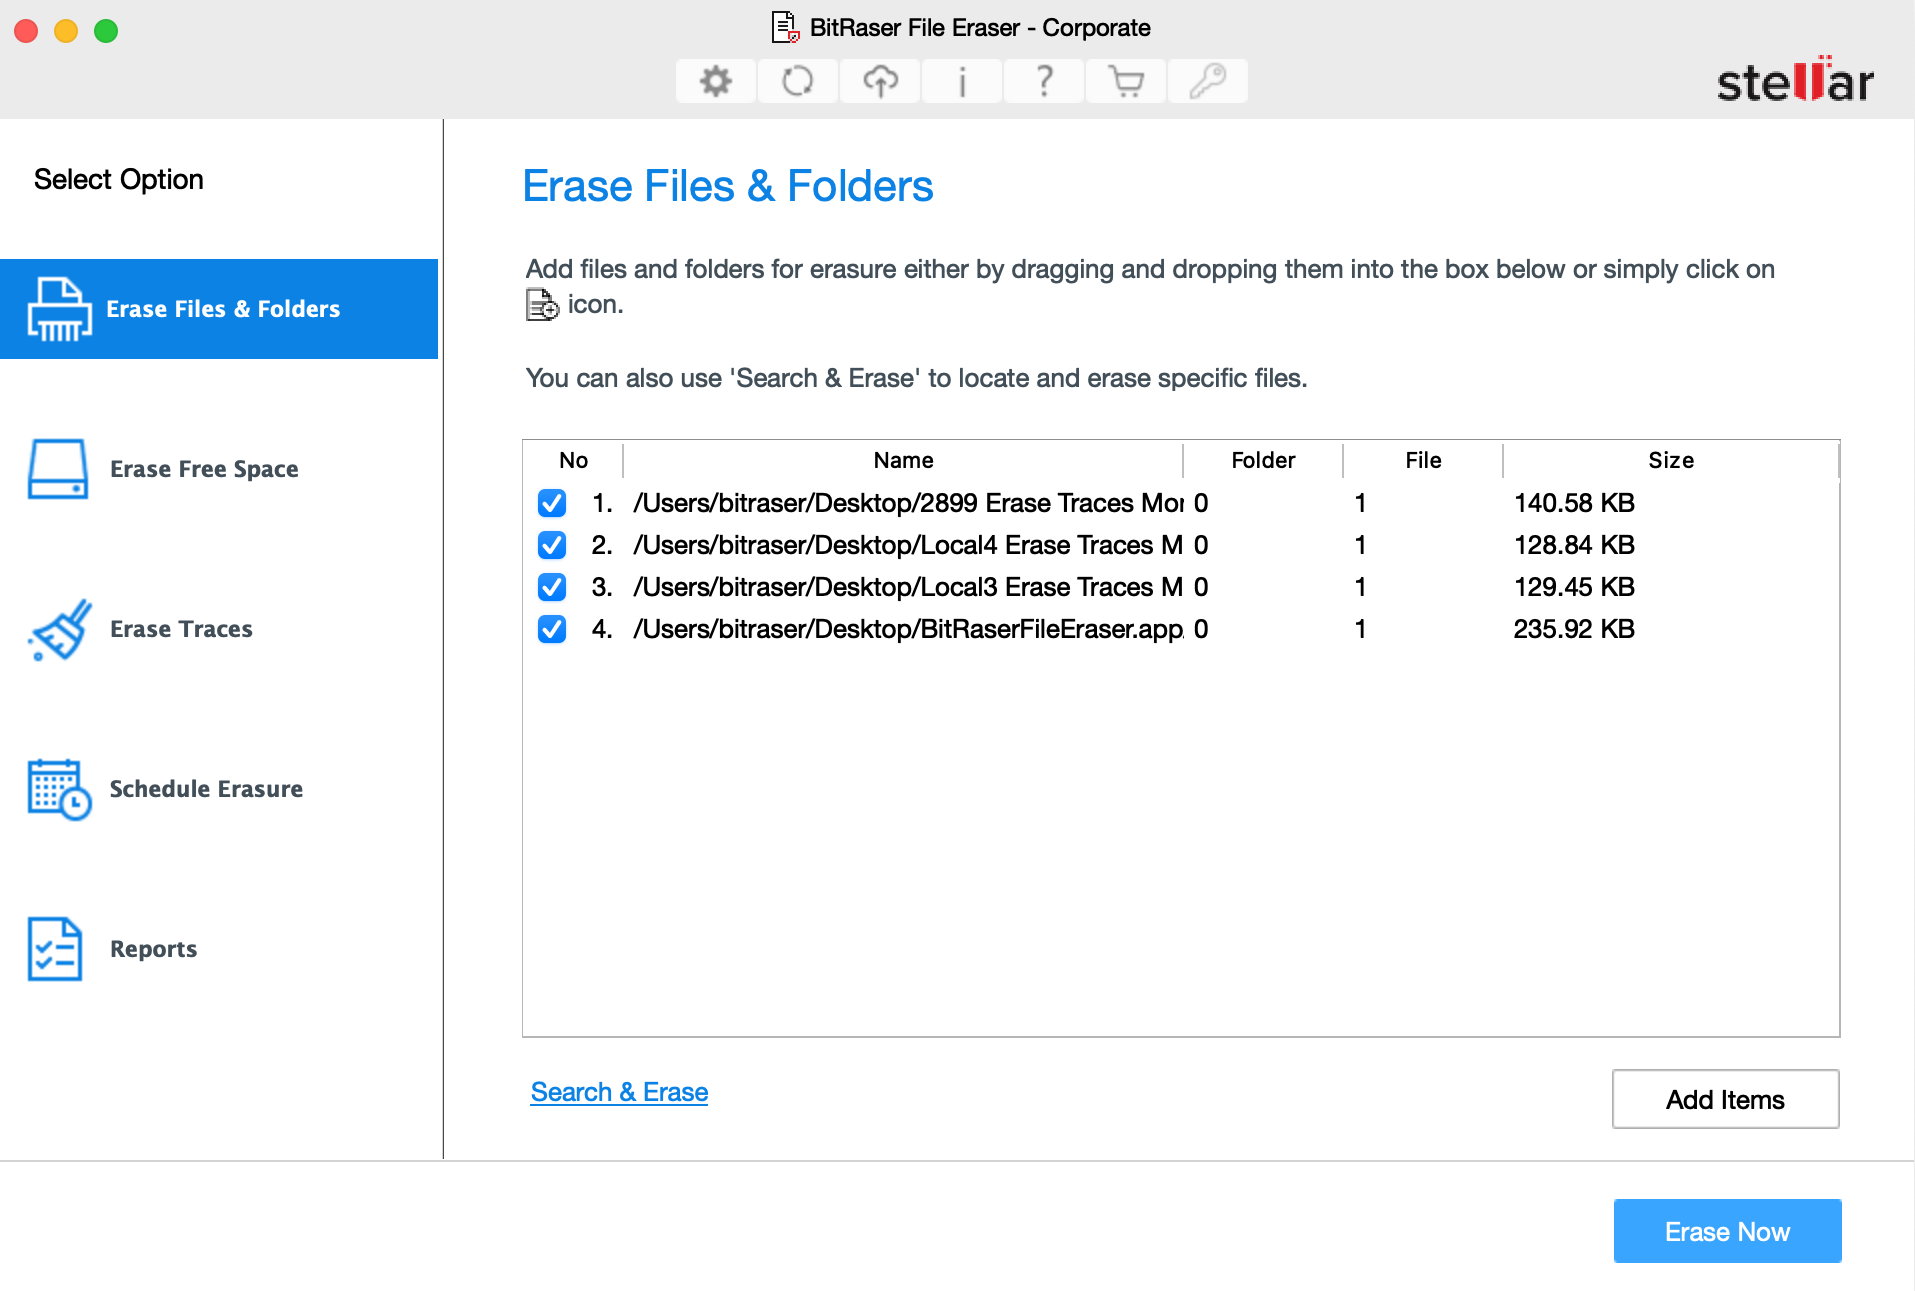Uncheck row 1 checkbox for 2899 Erase Traces

552,503
